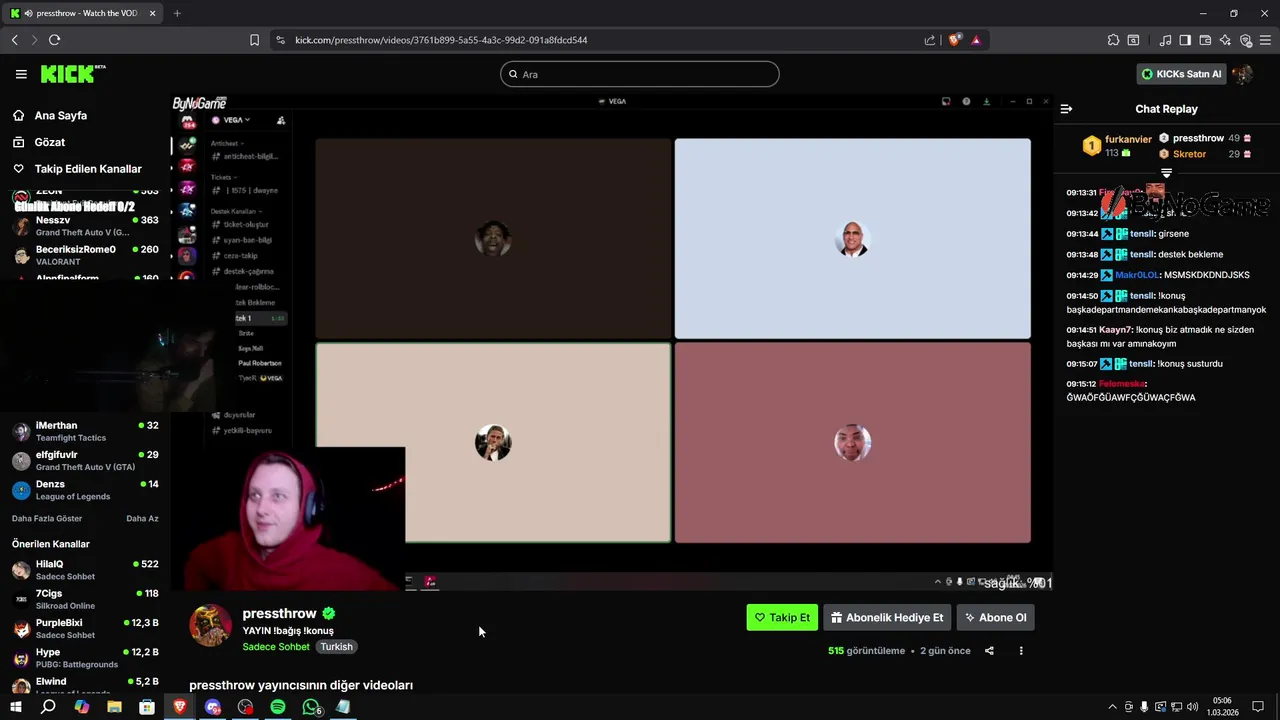Click Makr0LOL username in chat
The image size is (1280, 720).
click(1137, 275)
